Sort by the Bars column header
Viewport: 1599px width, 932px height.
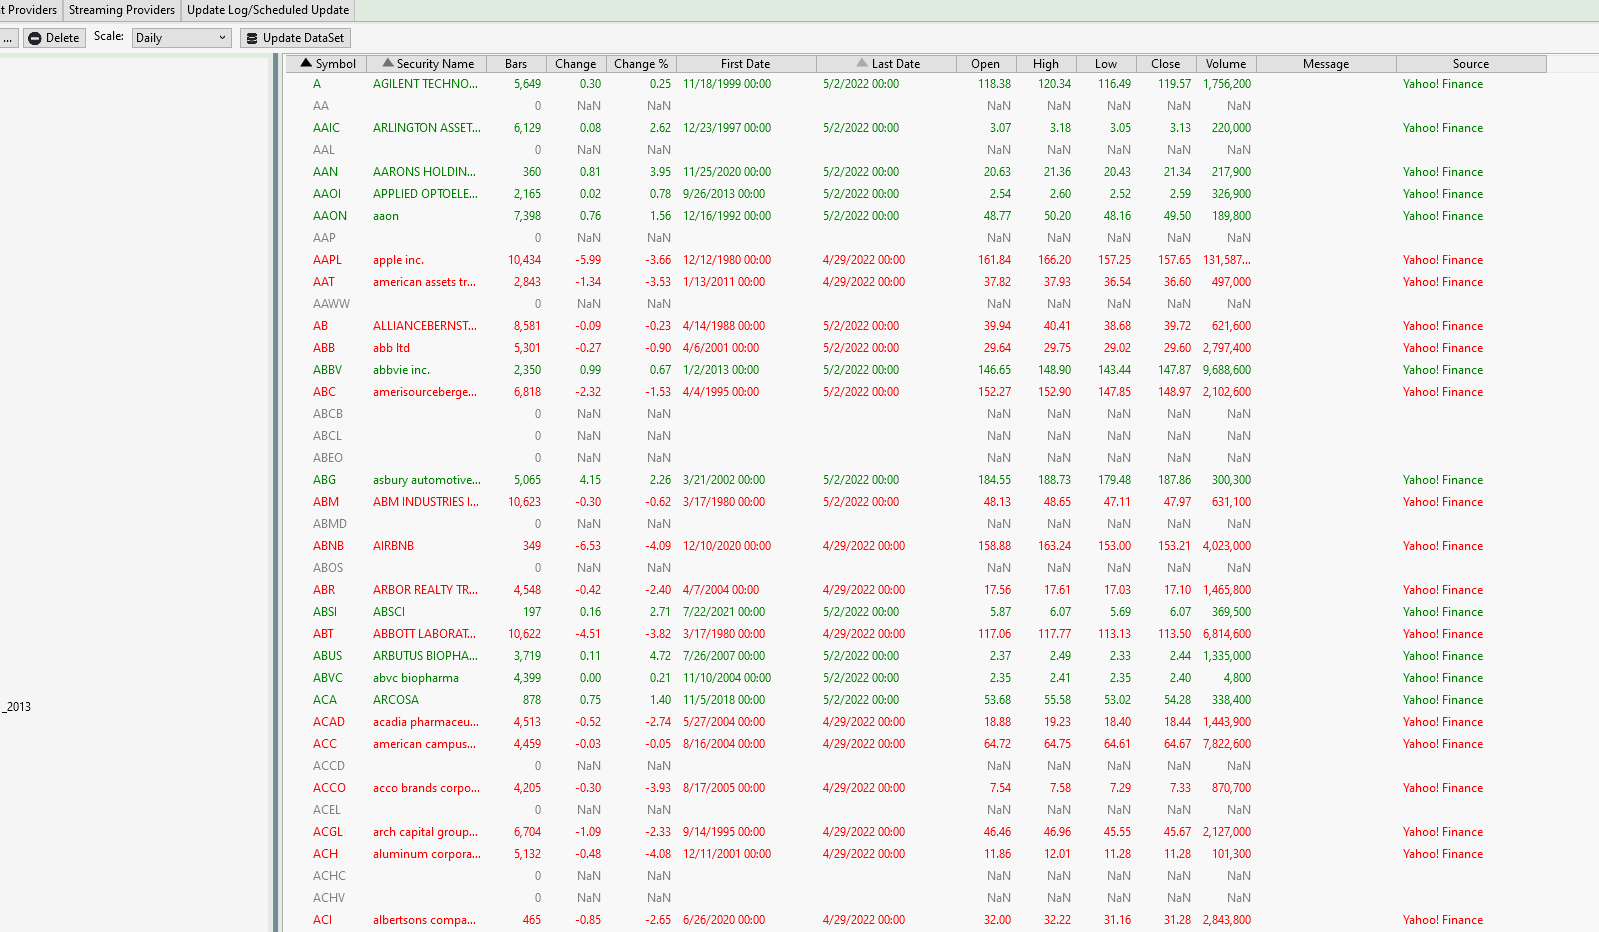coord(516,64)
